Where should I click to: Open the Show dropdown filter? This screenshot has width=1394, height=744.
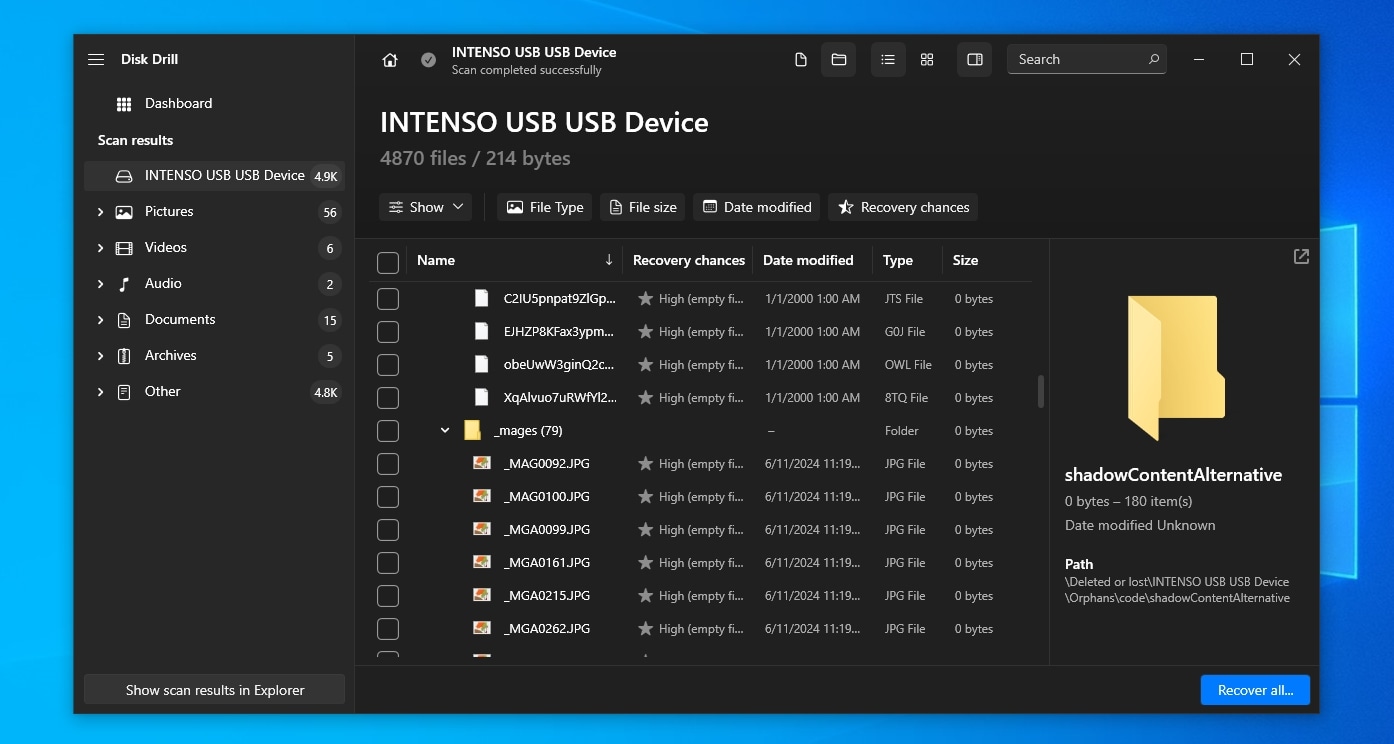tap(426, 207)
